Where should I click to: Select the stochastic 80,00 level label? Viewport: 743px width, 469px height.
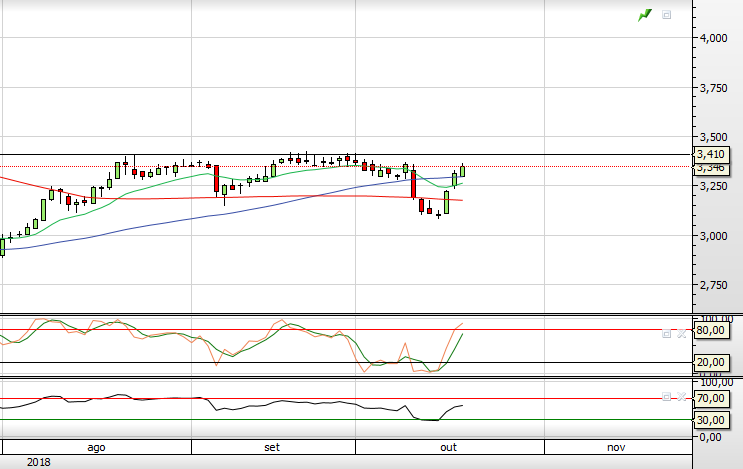click(x=710, y=330)
